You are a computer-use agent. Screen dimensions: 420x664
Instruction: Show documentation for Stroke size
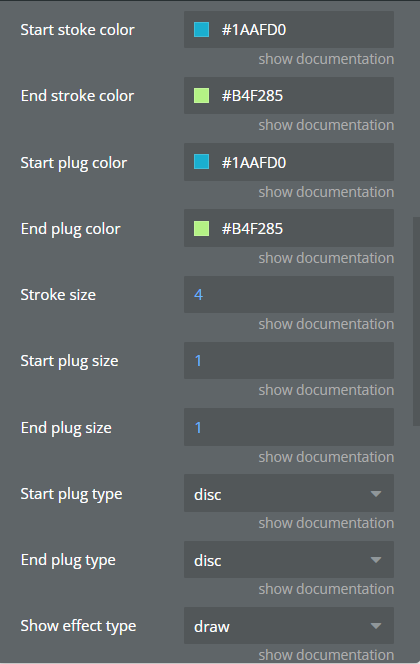326,324
